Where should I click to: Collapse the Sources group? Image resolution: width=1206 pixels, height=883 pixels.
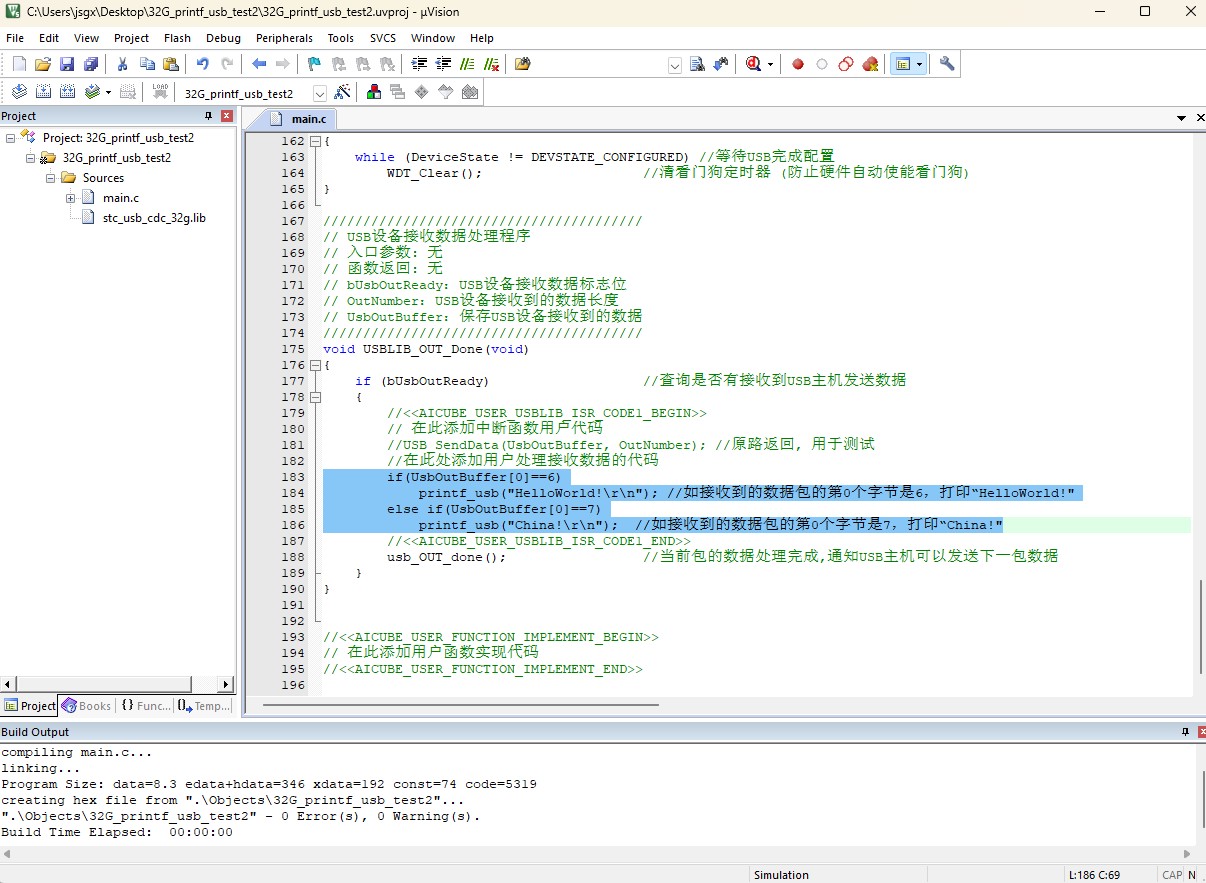click(51, 178)
